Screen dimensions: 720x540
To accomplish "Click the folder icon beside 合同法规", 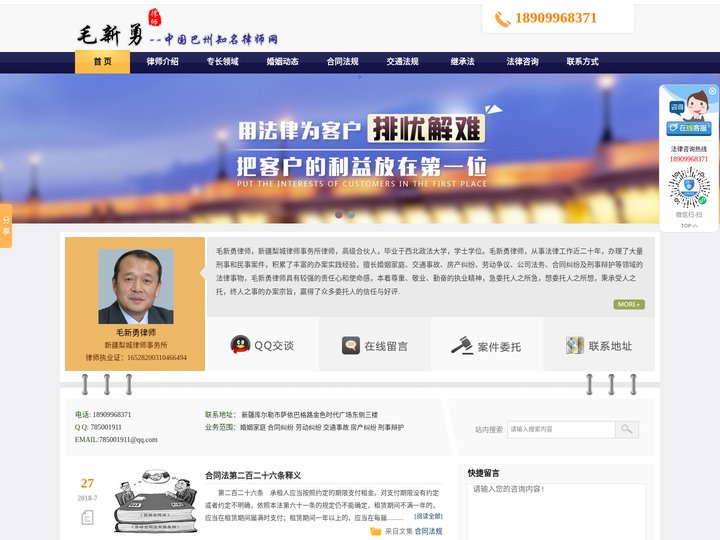I will tap(376, 531).
